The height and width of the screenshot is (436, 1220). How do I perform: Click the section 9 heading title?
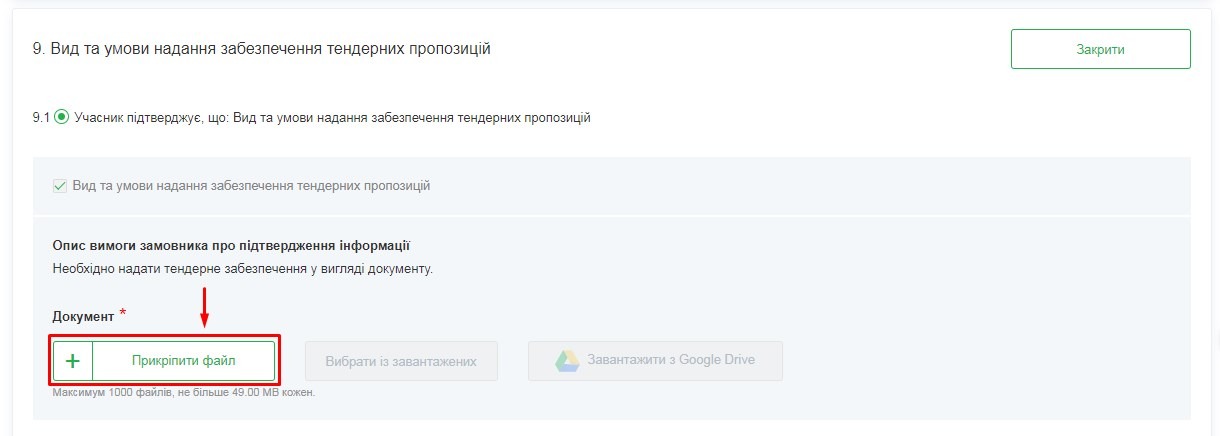click(x=262, y=48)
